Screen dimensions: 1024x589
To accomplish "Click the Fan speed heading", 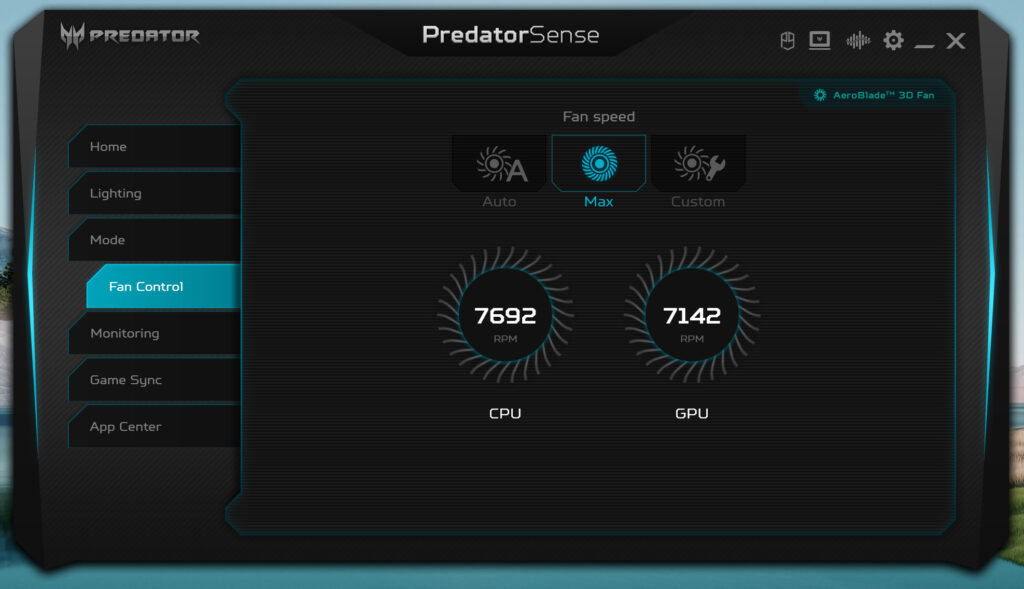I will click(599, 117).
